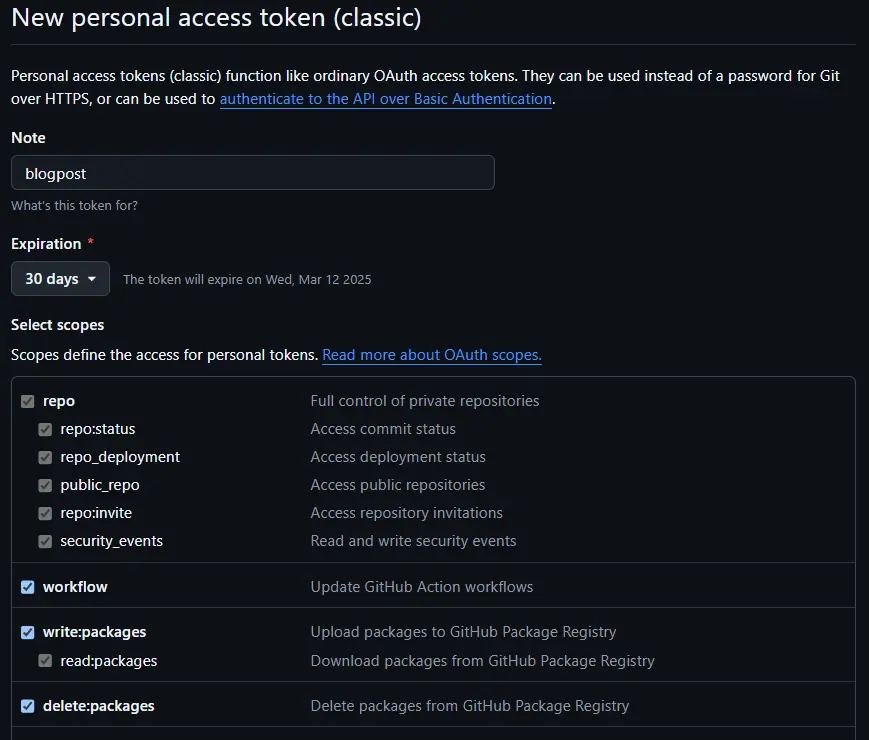Viewport: 869px width, 740px height.
Task: Toggle the repo scope checkbox
Action: click(28, 401)
